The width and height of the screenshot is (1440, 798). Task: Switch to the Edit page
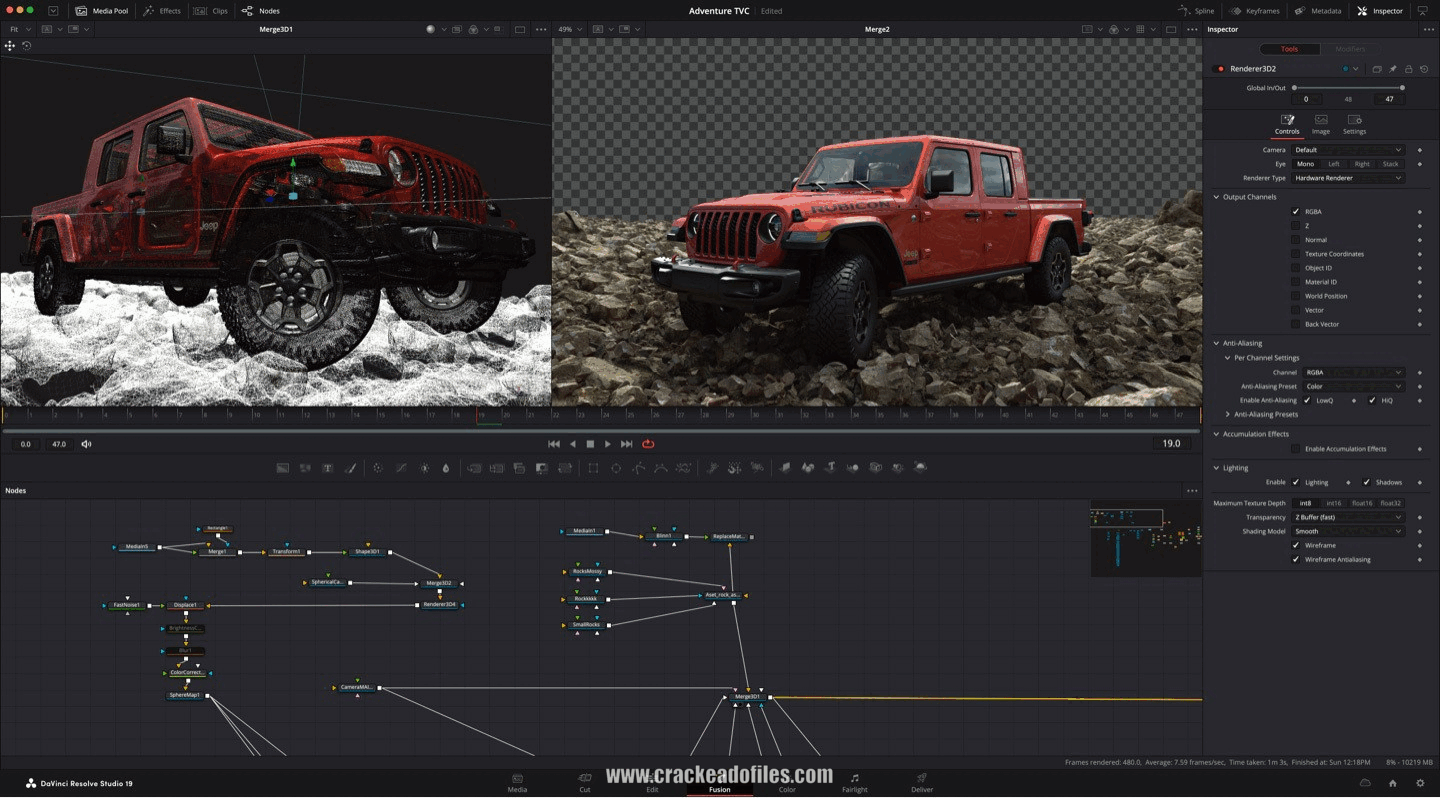point(652,782)
